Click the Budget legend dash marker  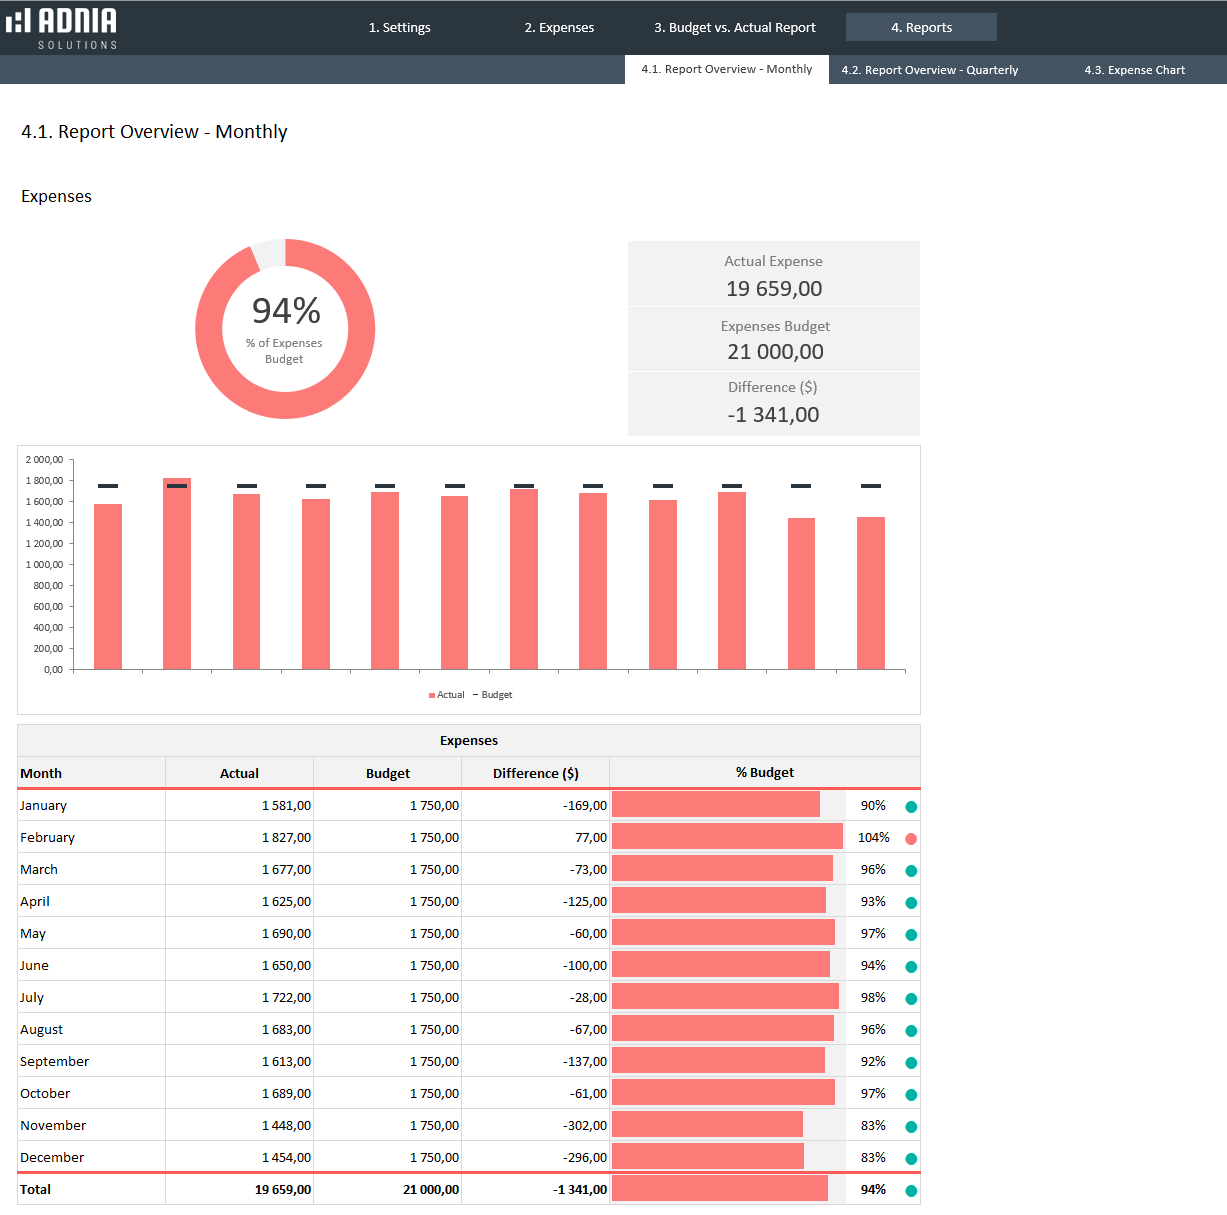coord(476,695)
